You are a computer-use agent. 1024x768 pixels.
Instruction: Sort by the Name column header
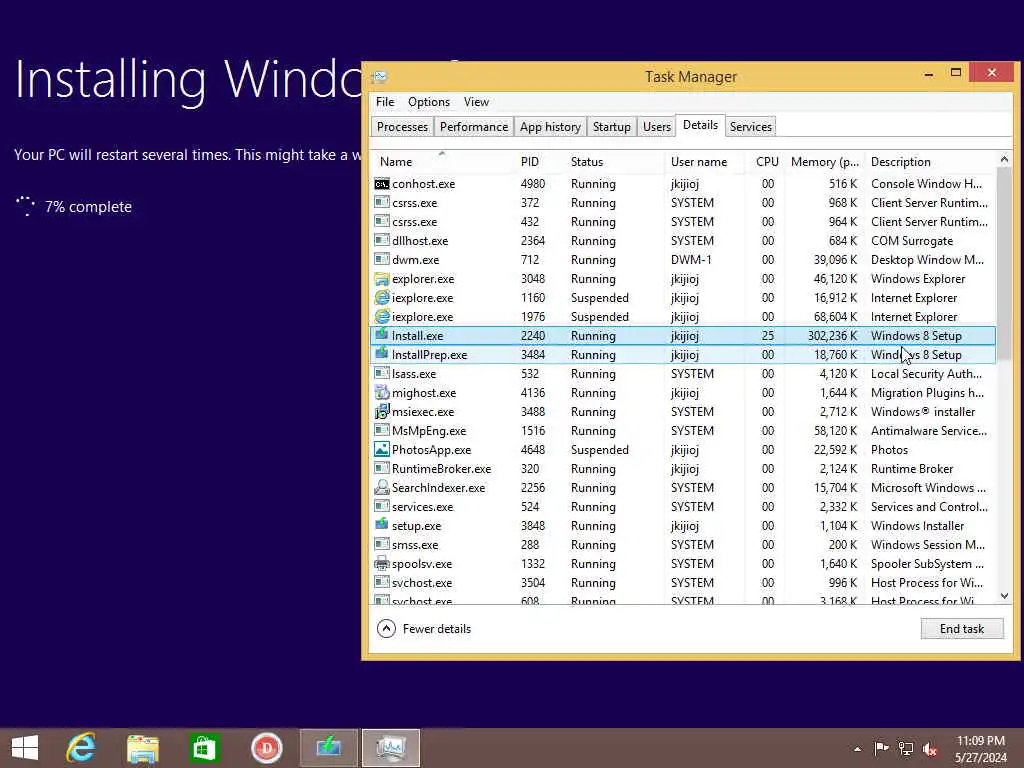pyautogui.click(x=442, y=161)
